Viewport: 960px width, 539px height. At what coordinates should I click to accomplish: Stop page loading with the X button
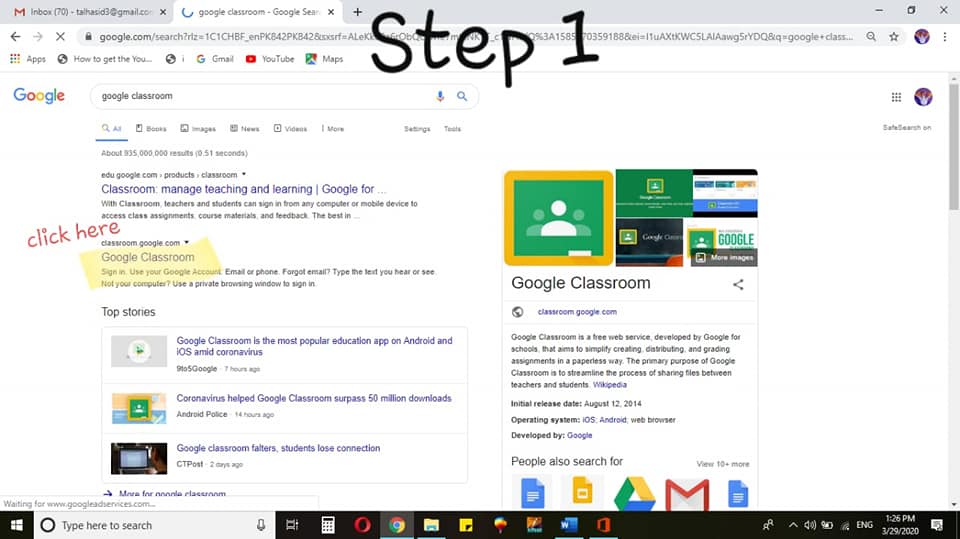point(60,37)
